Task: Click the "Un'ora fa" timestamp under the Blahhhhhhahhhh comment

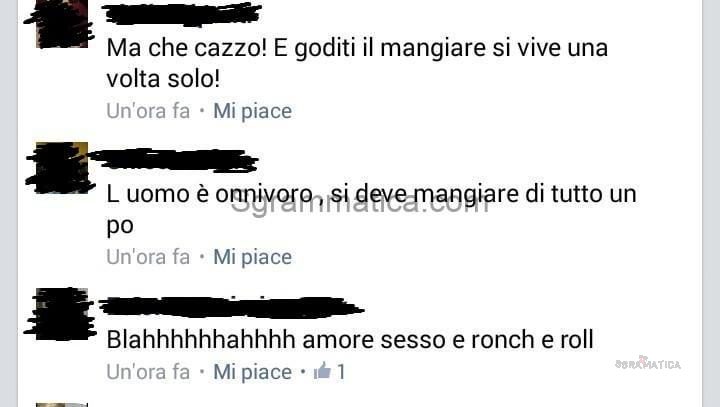Action: 148,372
